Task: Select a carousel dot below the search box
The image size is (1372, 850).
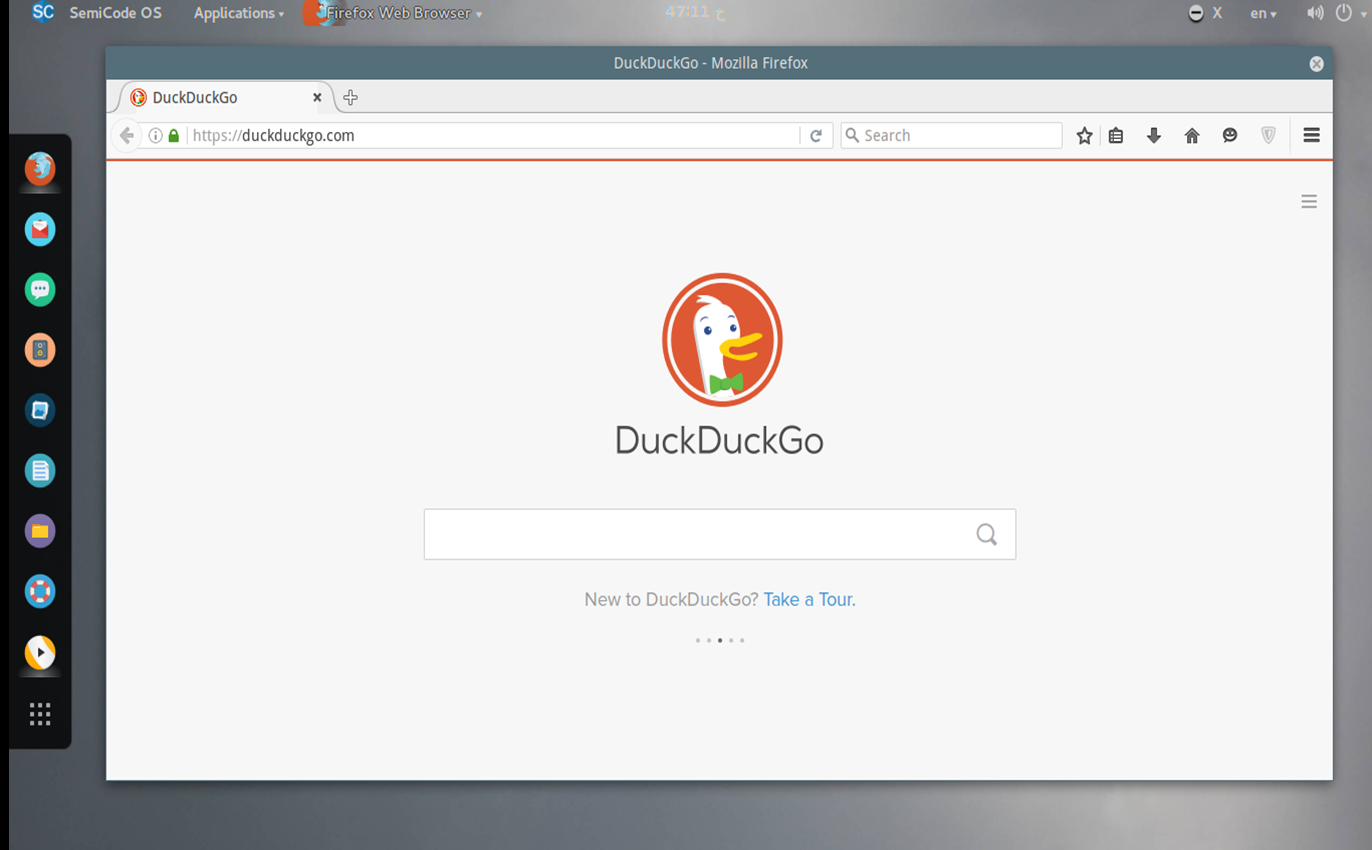Action: pyautogui.click(x=720, y=641)
